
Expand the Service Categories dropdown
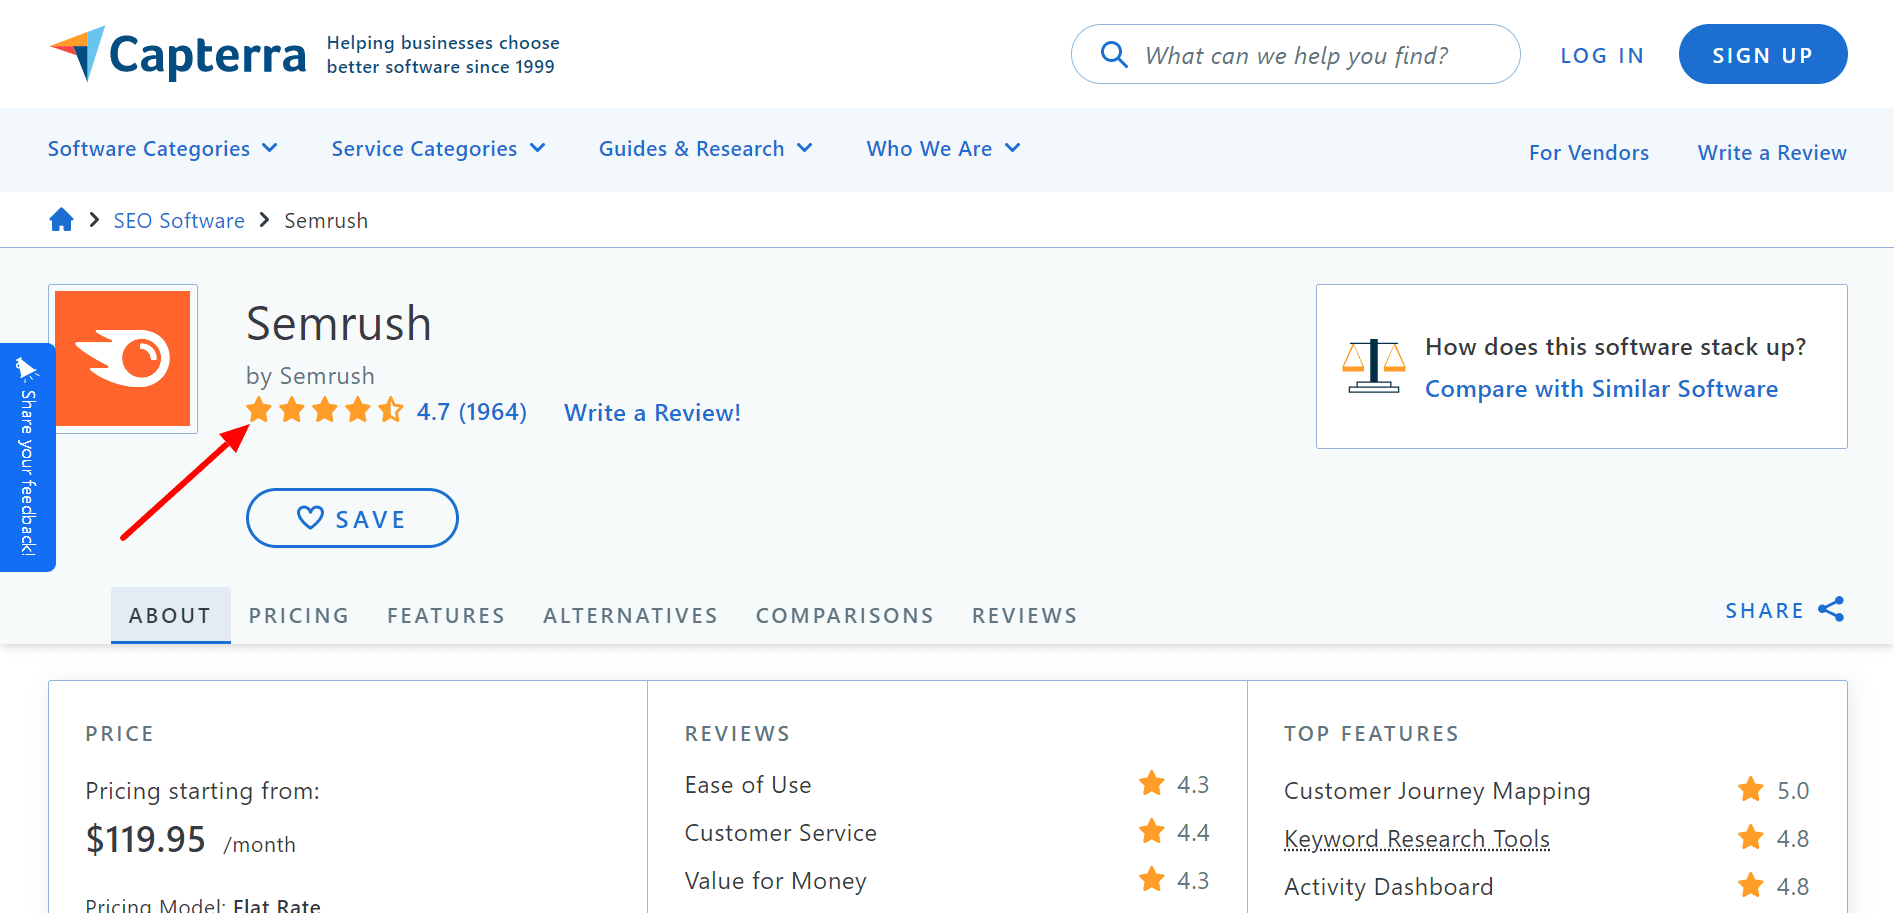coord(439,149)
